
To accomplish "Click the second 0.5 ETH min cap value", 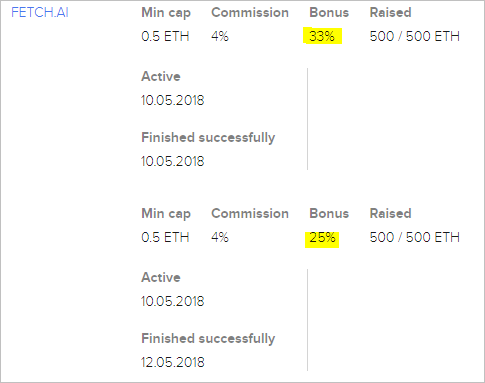I will tap(165, 237).
